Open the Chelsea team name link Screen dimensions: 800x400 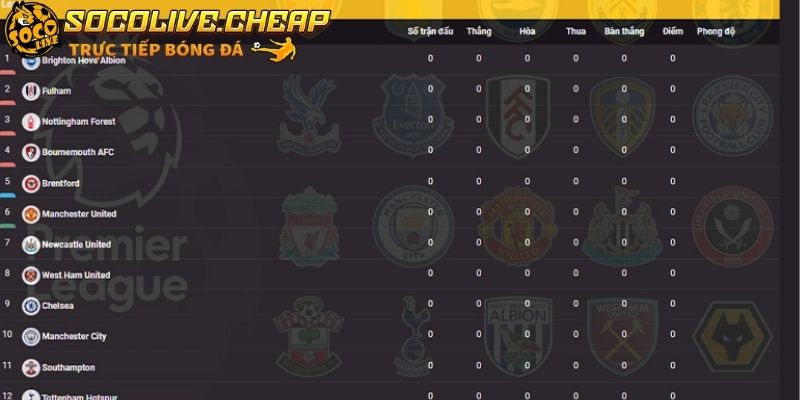(x=58, y=306)
